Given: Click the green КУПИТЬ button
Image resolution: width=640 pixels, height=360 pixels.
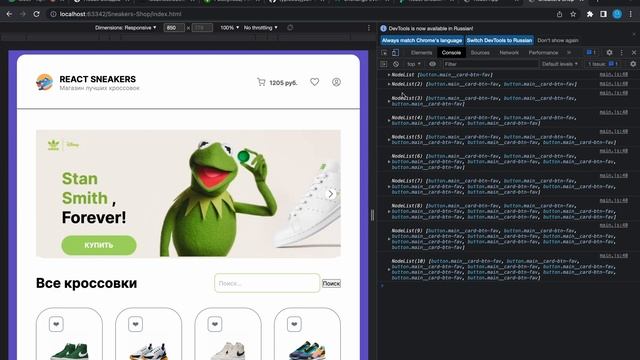Looking at the screenshot, I should 99,245.
